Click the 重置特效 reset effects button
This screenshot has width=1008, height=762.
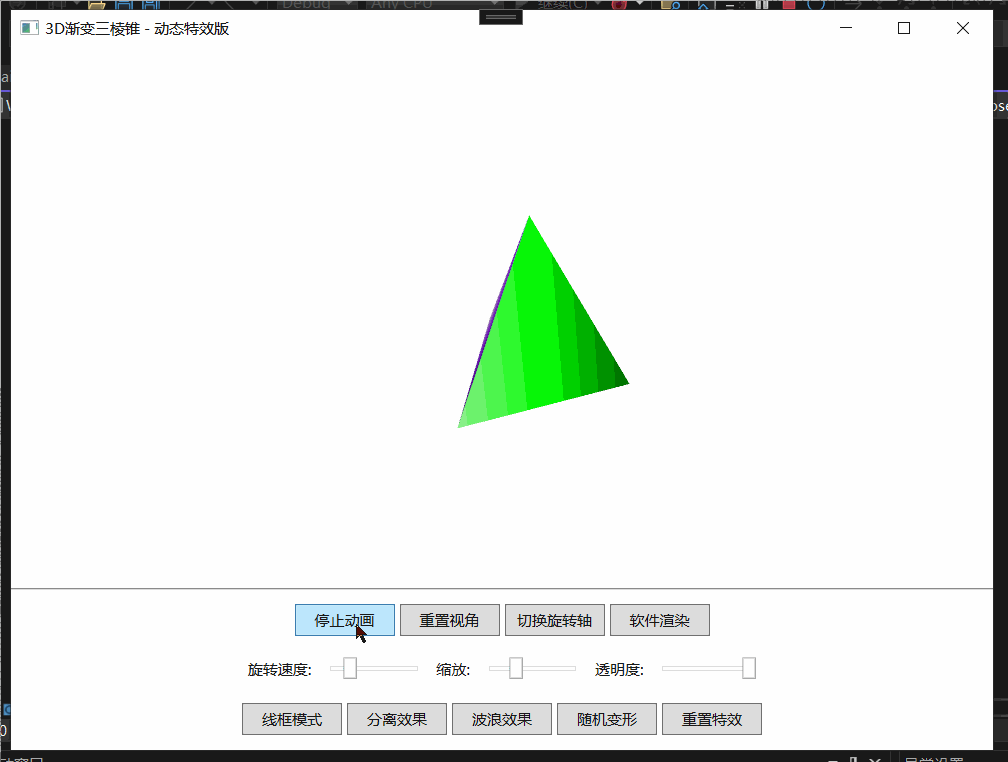712,719
